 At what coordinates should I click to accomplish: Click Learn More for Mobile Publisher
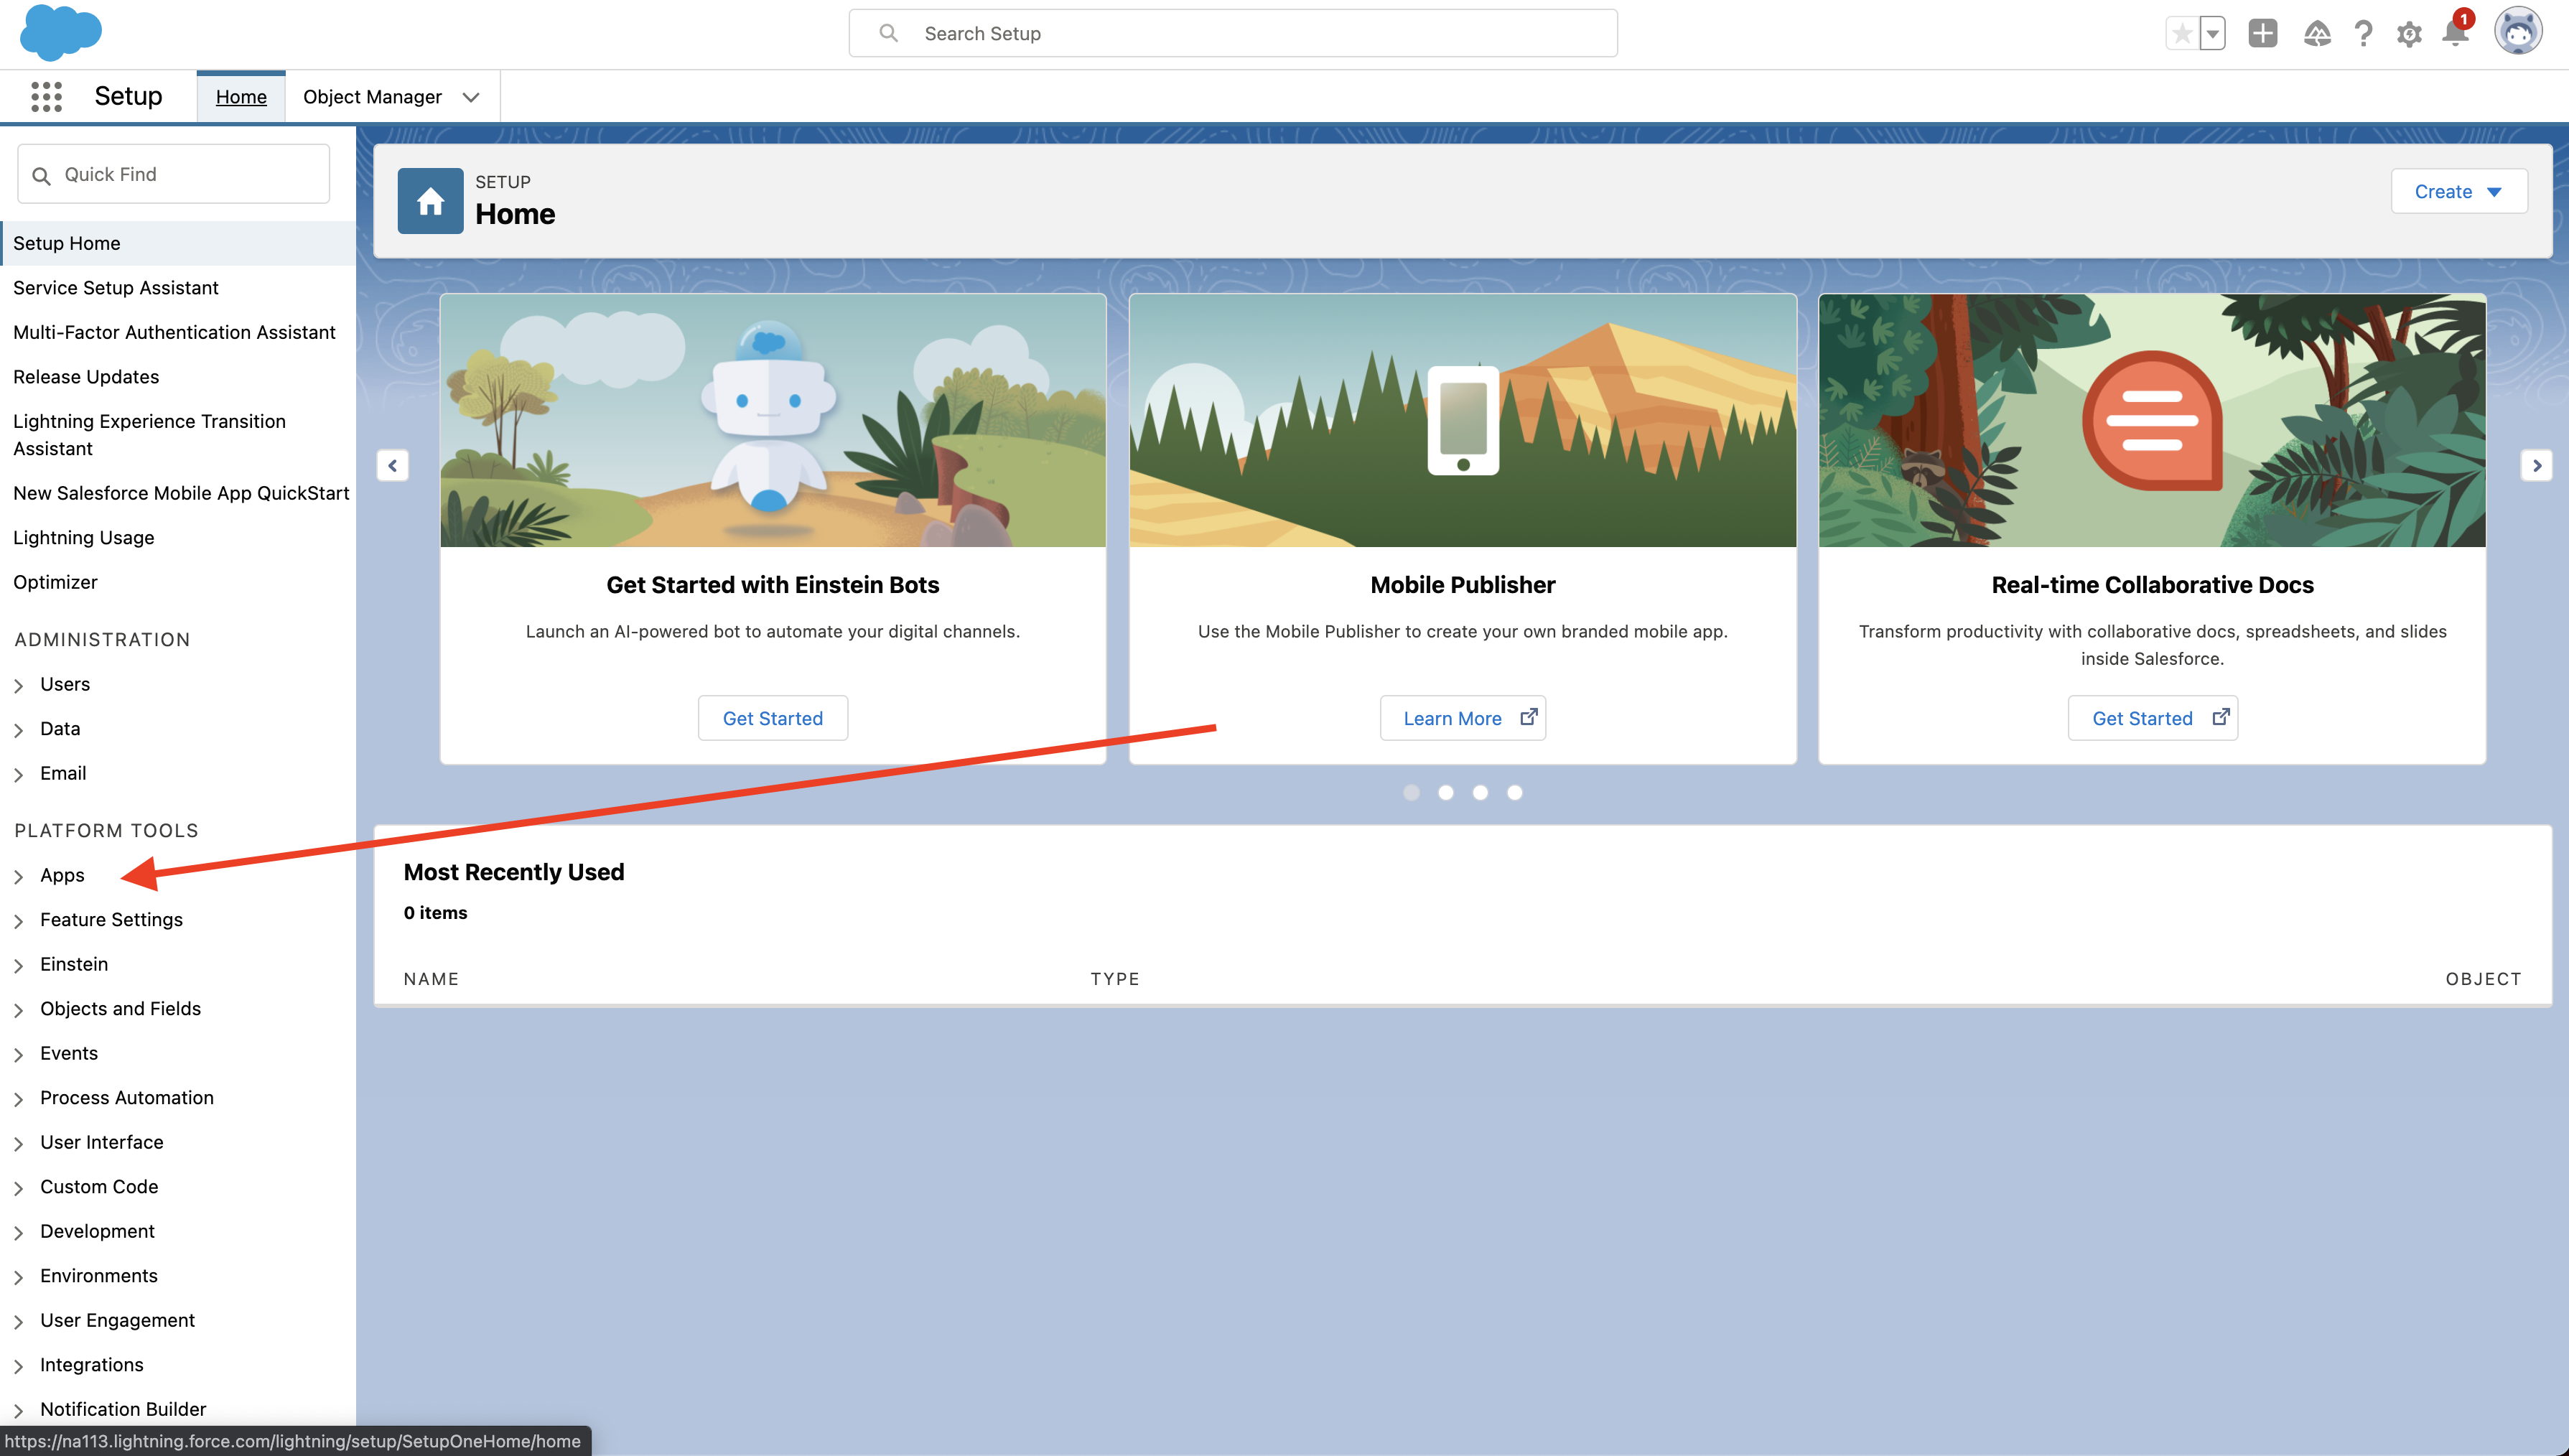click(1462, 718)
